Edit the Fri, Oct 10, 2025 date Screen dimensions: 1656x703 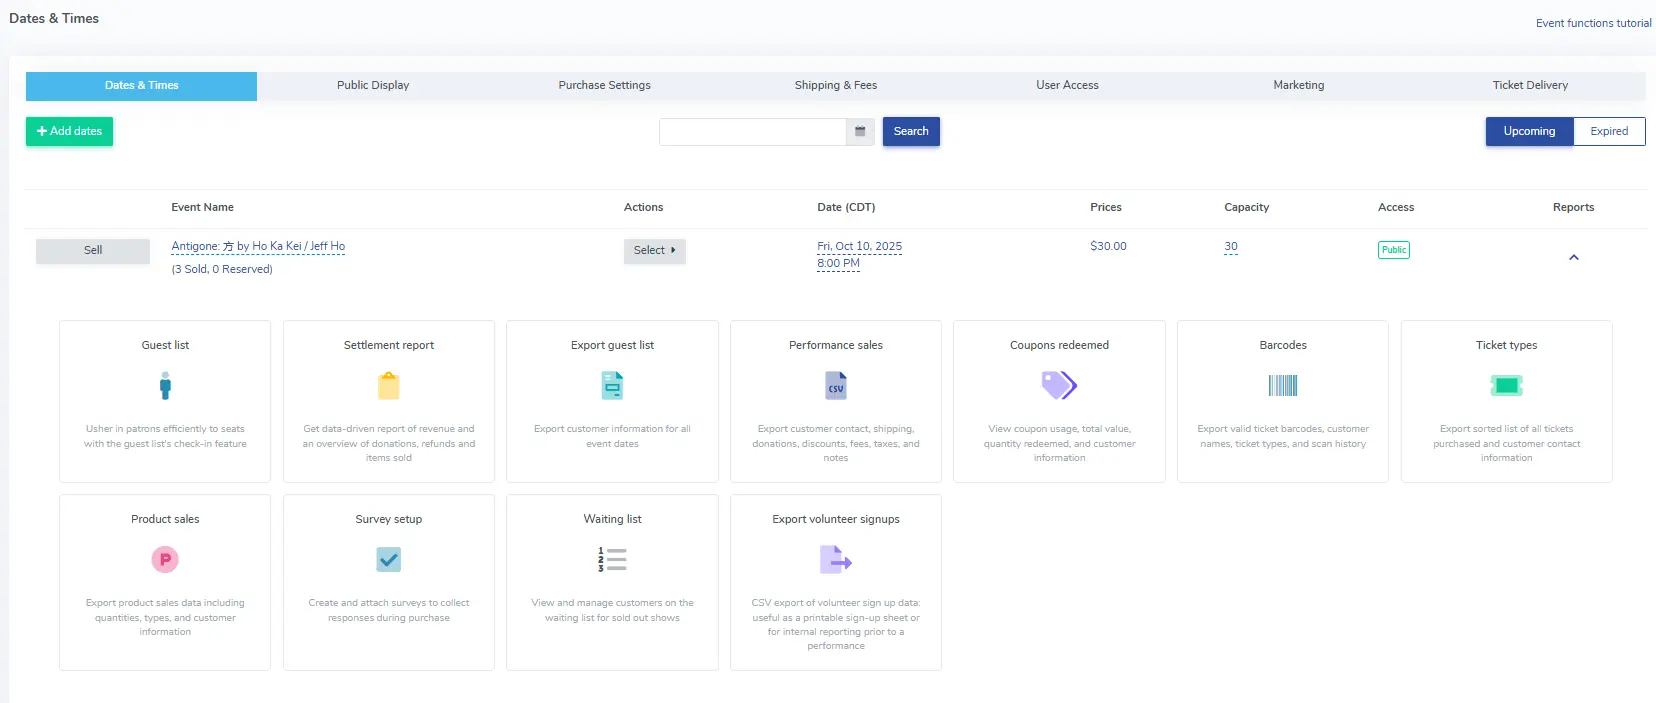tap(859, 246)
